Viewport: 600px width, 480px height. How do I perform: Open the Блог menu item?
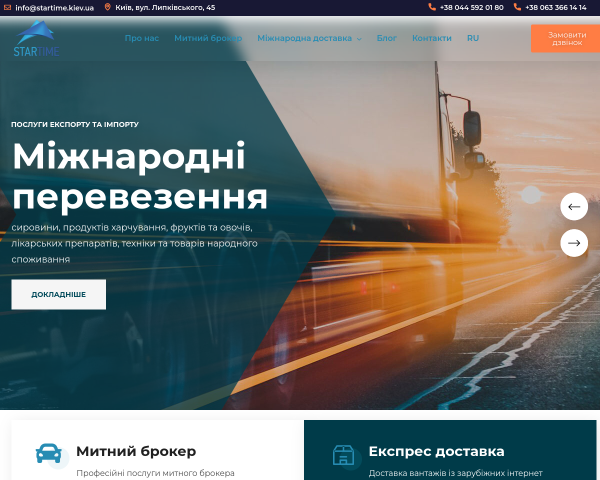click(x=386, y=38)
